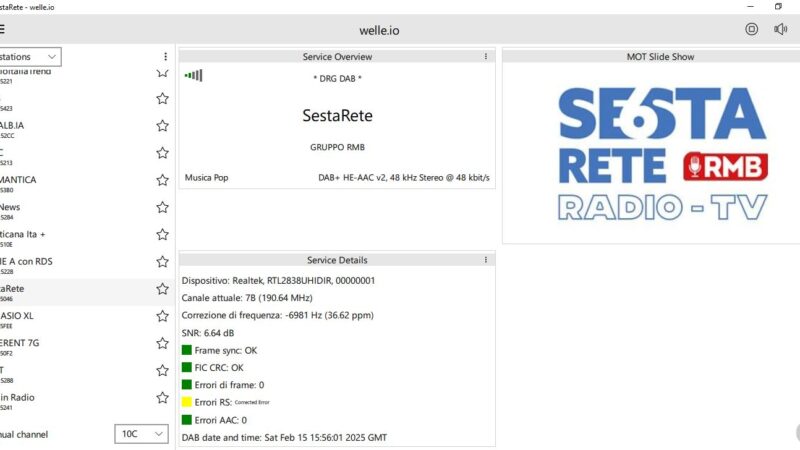Favorite the station ending in A con RDS
This screenshot has width=800, height=450.
click(162, 262)
